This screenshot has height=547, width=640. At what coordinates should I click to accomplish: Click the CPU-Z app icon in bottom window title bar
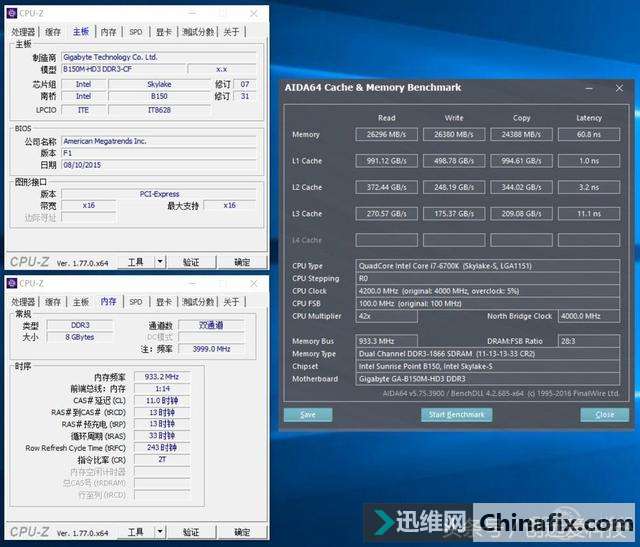[12, 283]
